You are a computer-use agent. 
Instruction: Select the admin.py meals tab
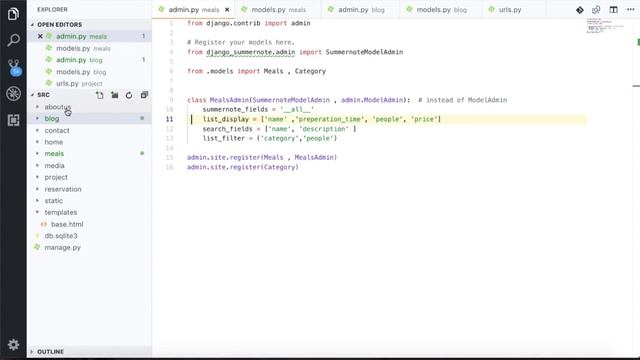(x=193, y=9)
